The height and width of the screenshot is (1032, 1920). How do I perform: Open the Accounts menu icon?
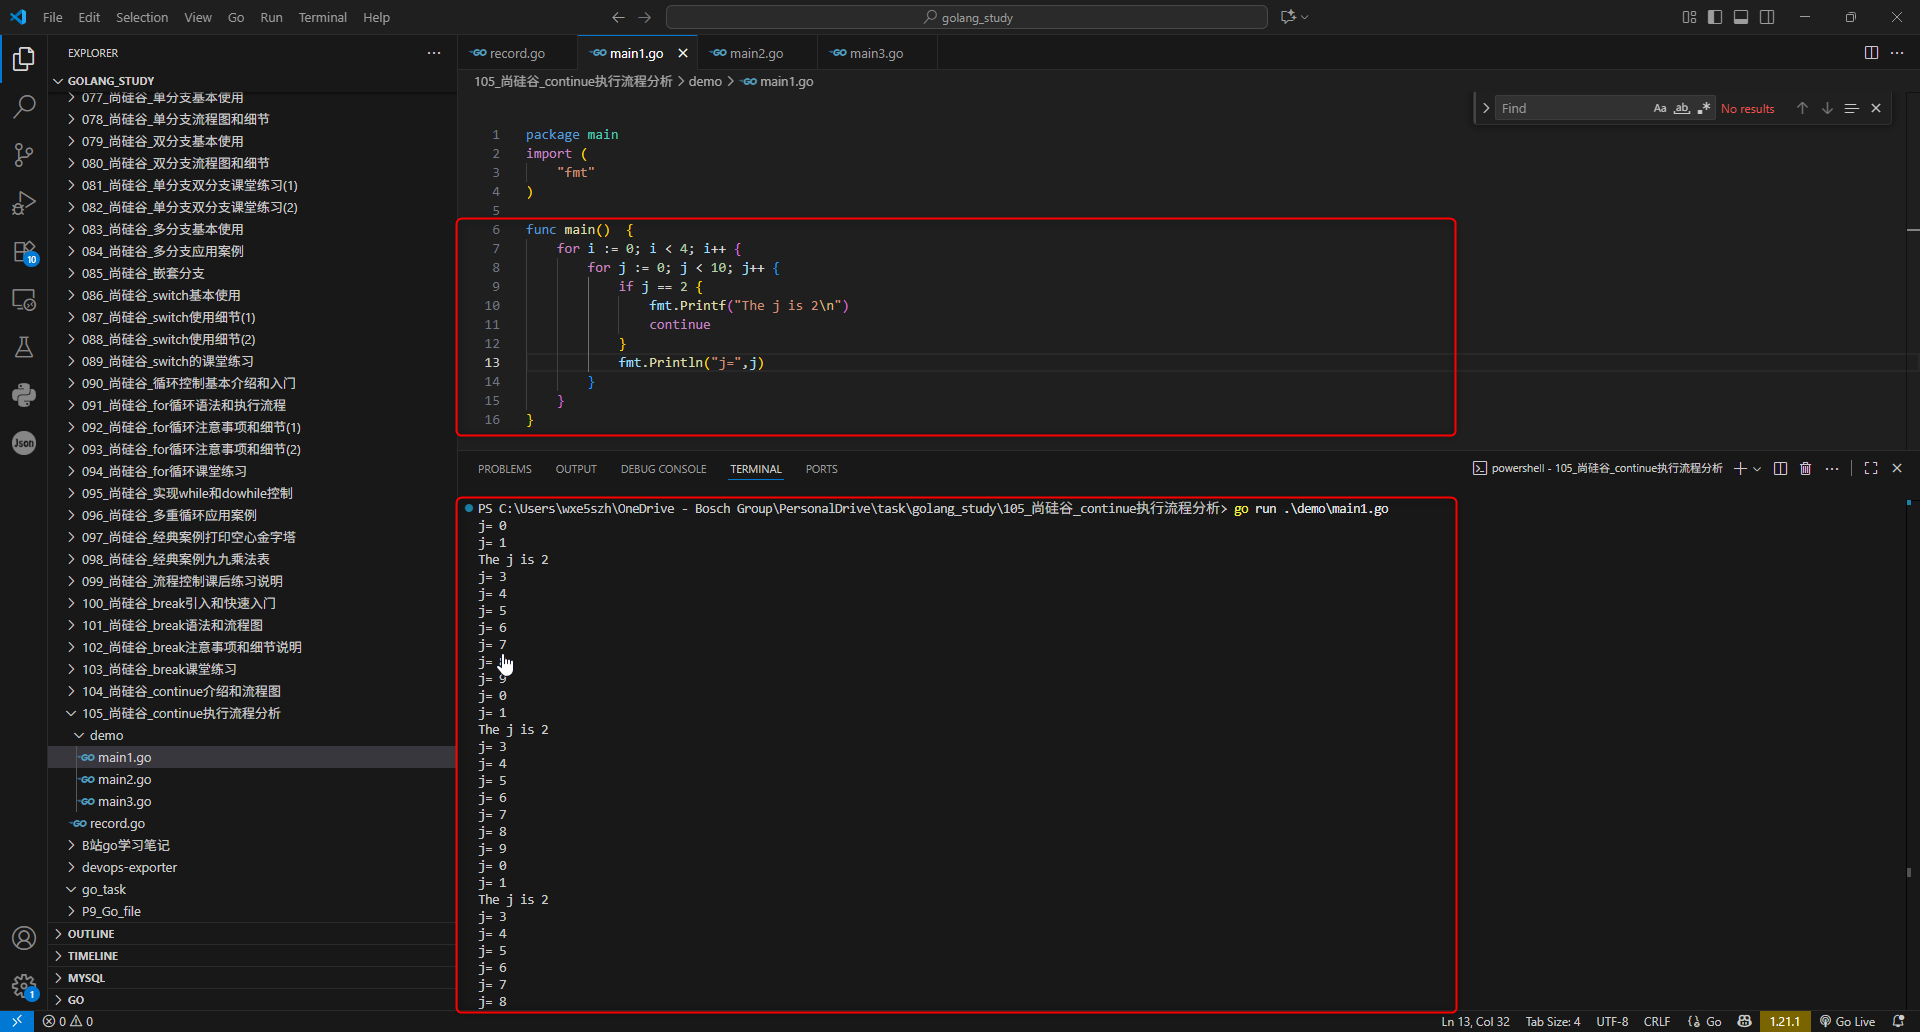point(24,938)
